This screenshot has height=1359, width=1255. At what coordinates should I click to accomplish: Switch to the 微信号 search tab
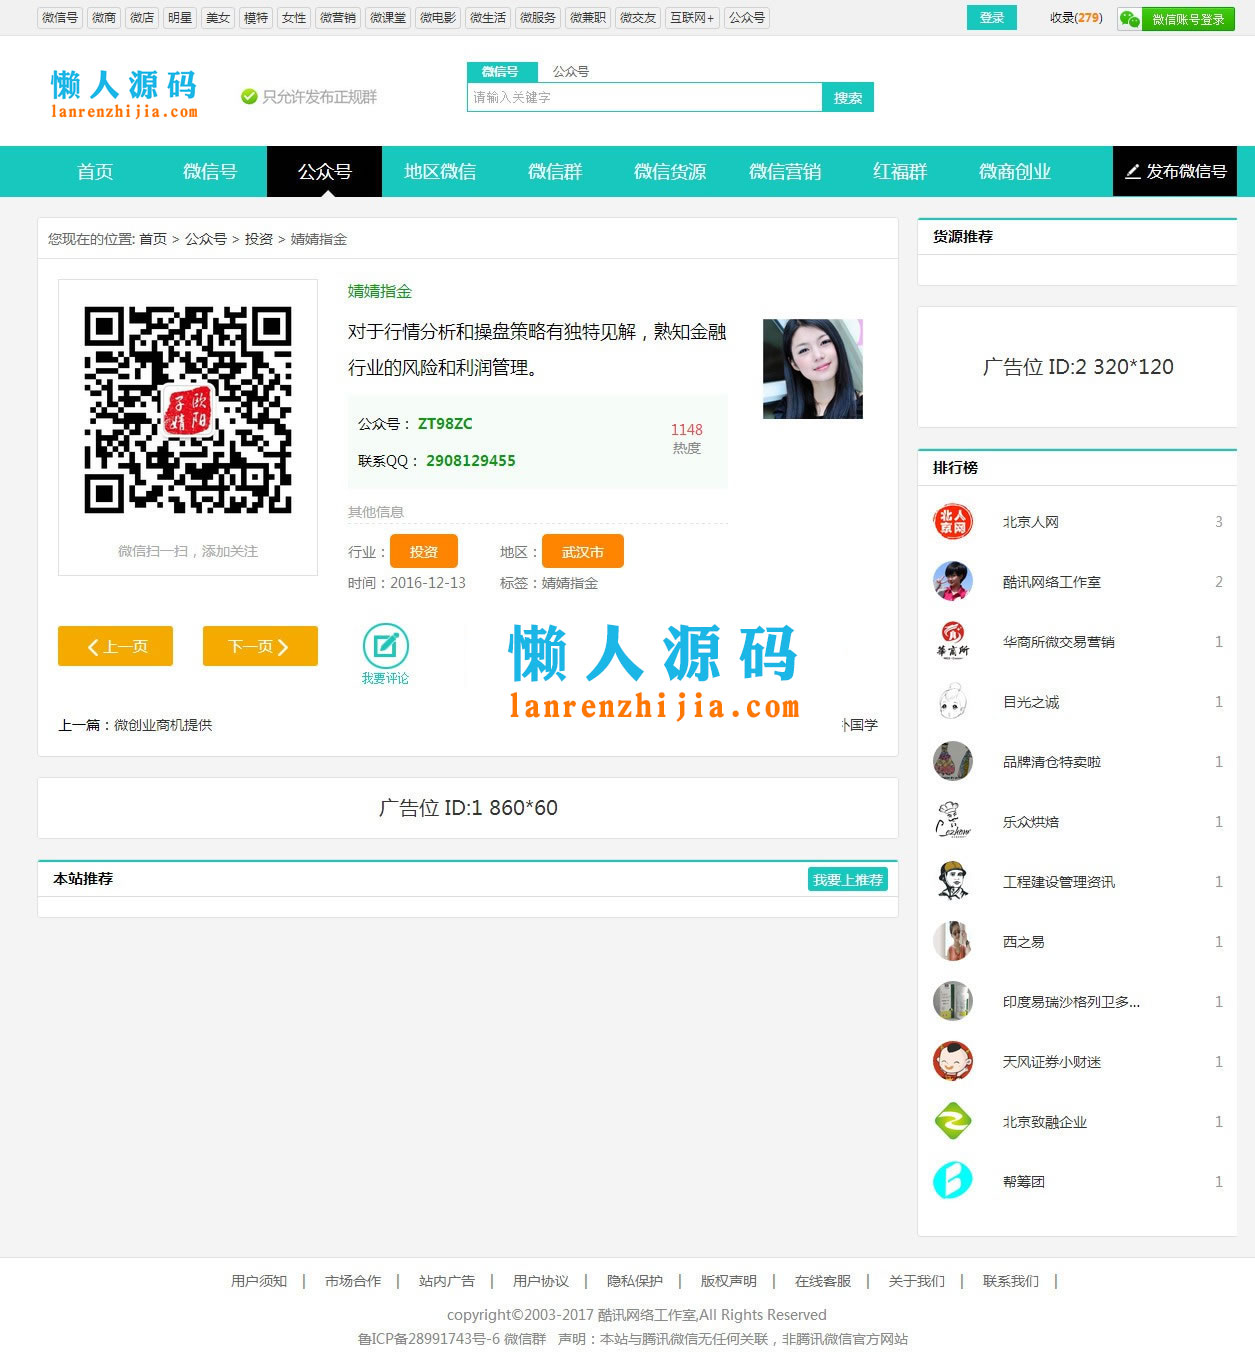[x=502, y=71]
